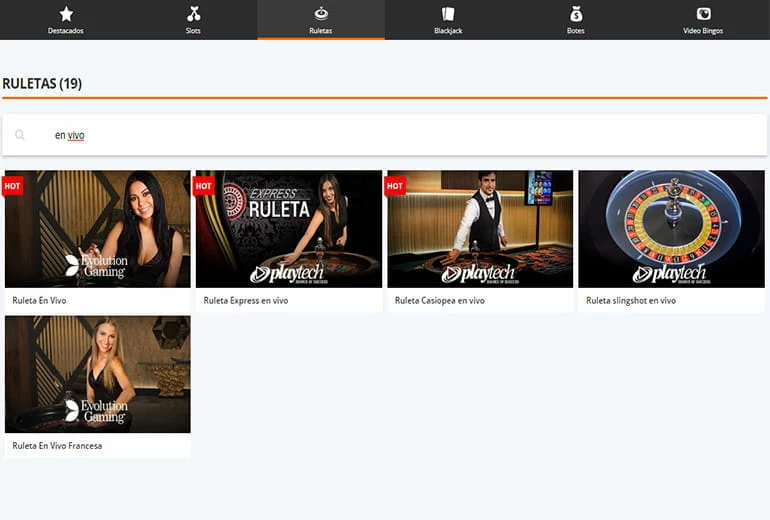The width and height of the screenshot is (770, 520).
Task: Open the Ruleta En Vivo game thumbnail
Action: (98, 229)
